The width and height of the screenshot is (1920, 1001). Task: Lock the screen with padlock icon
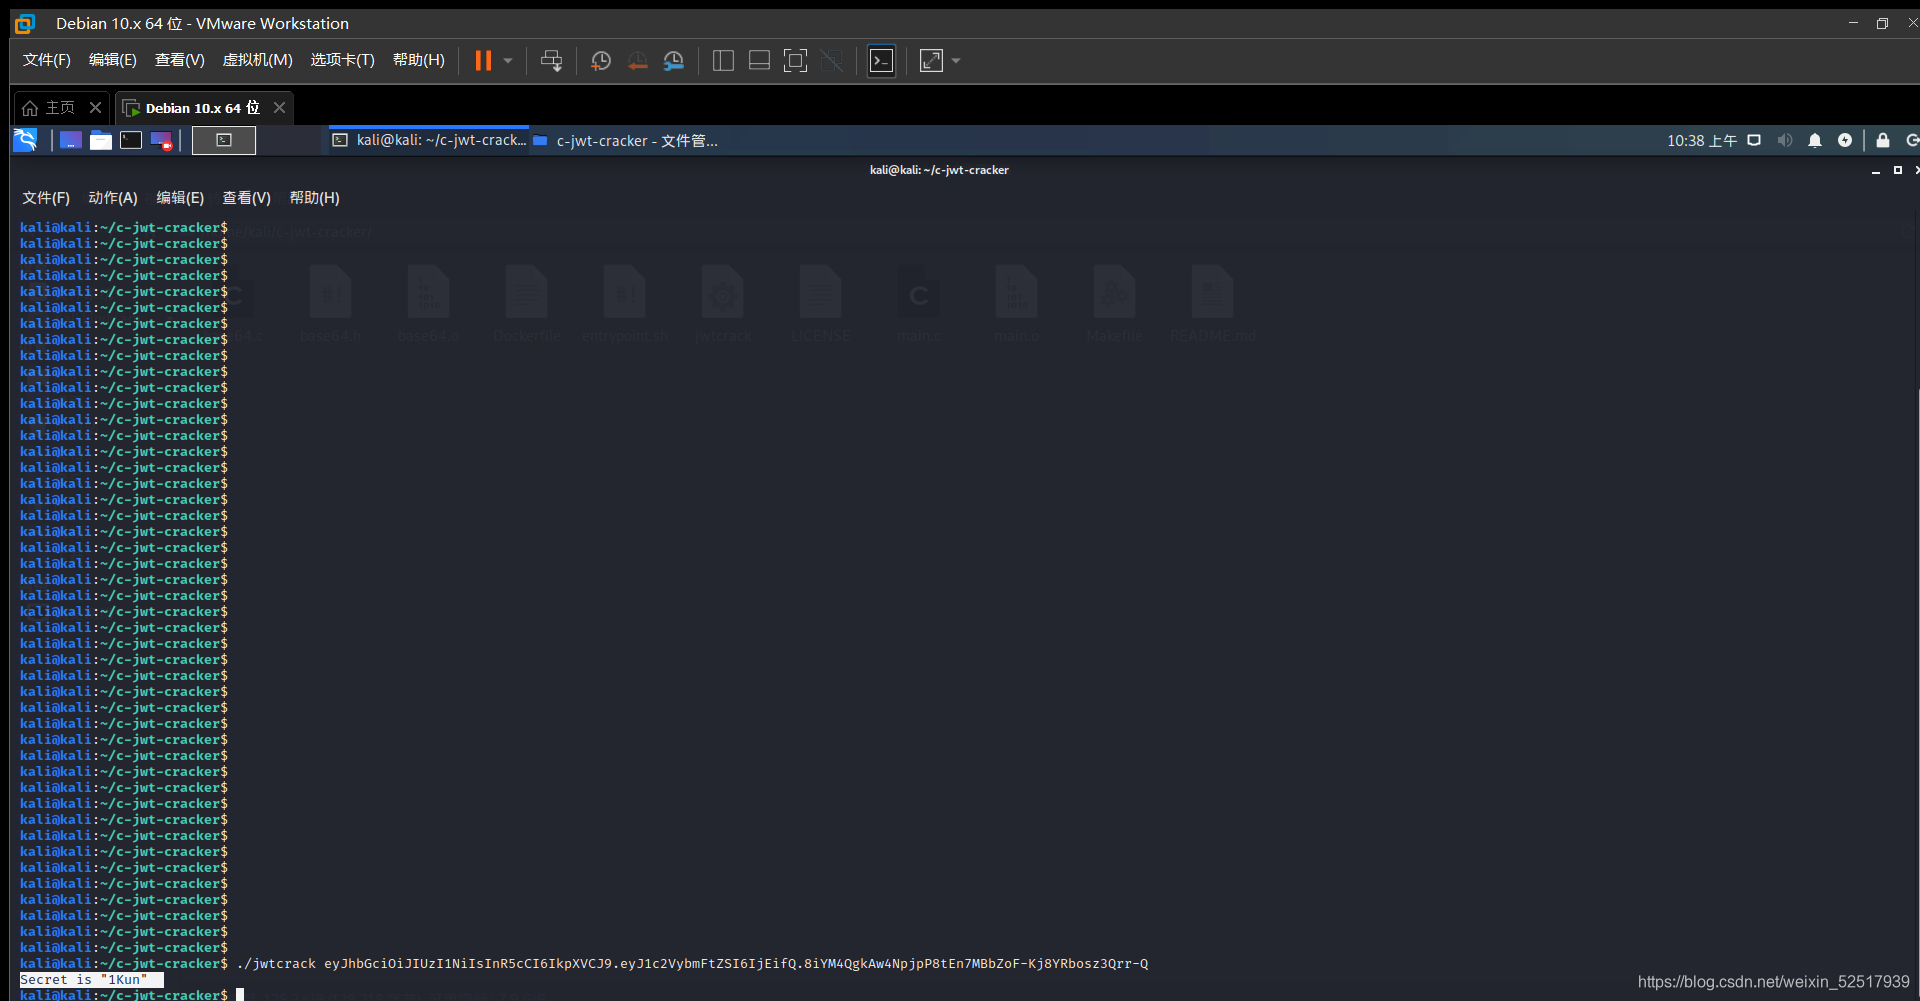click(x=1883, y=140)
